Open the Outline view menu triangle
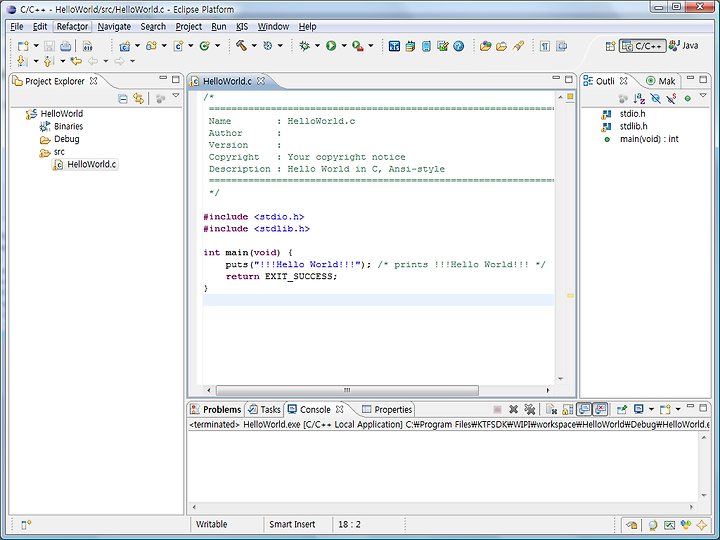720x540 pixels. click(x=703, y=96)
